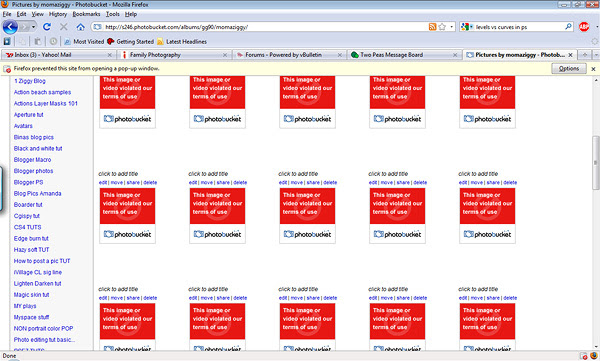
Task: Open the Avatars album link
Action: [23, 126]
